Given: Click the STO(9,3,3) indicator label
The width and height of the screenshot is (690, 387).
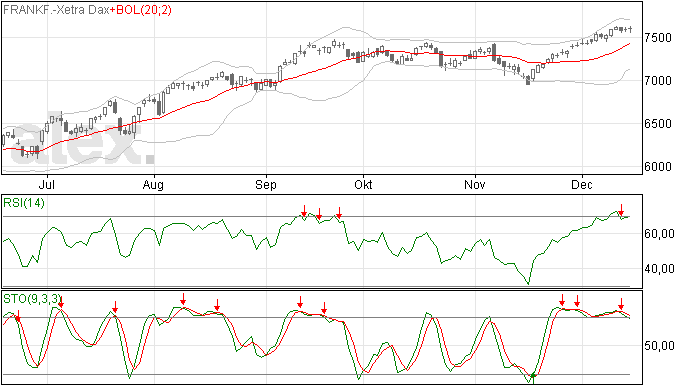Looking at the screenshot, I should click(32, 299).
